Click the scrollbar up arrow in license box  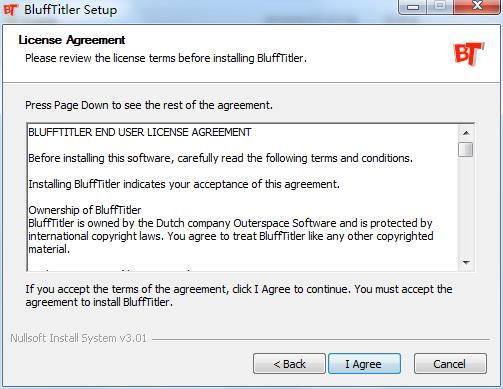point(466,133)
